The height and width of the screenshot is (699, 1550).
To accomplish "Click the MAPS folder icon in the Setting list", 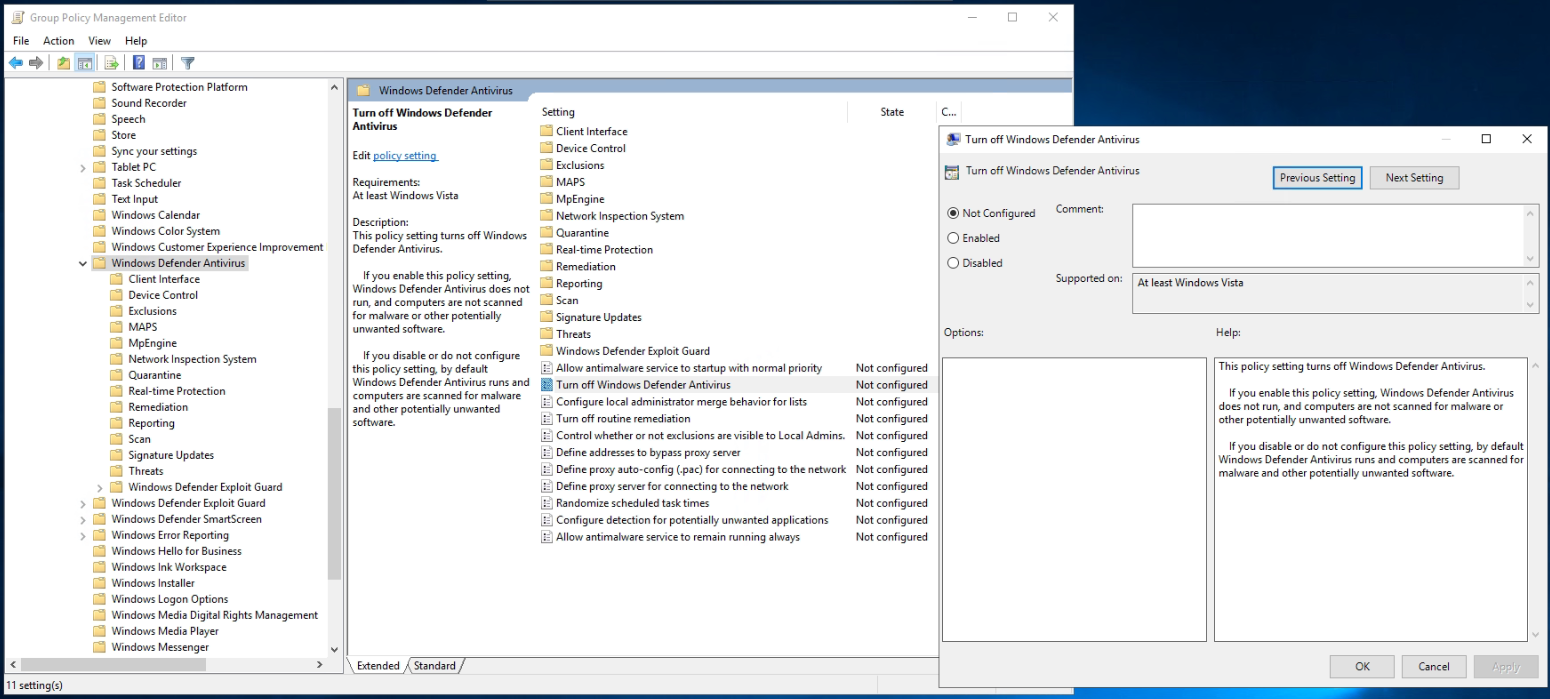I will [x=547, y=182].
